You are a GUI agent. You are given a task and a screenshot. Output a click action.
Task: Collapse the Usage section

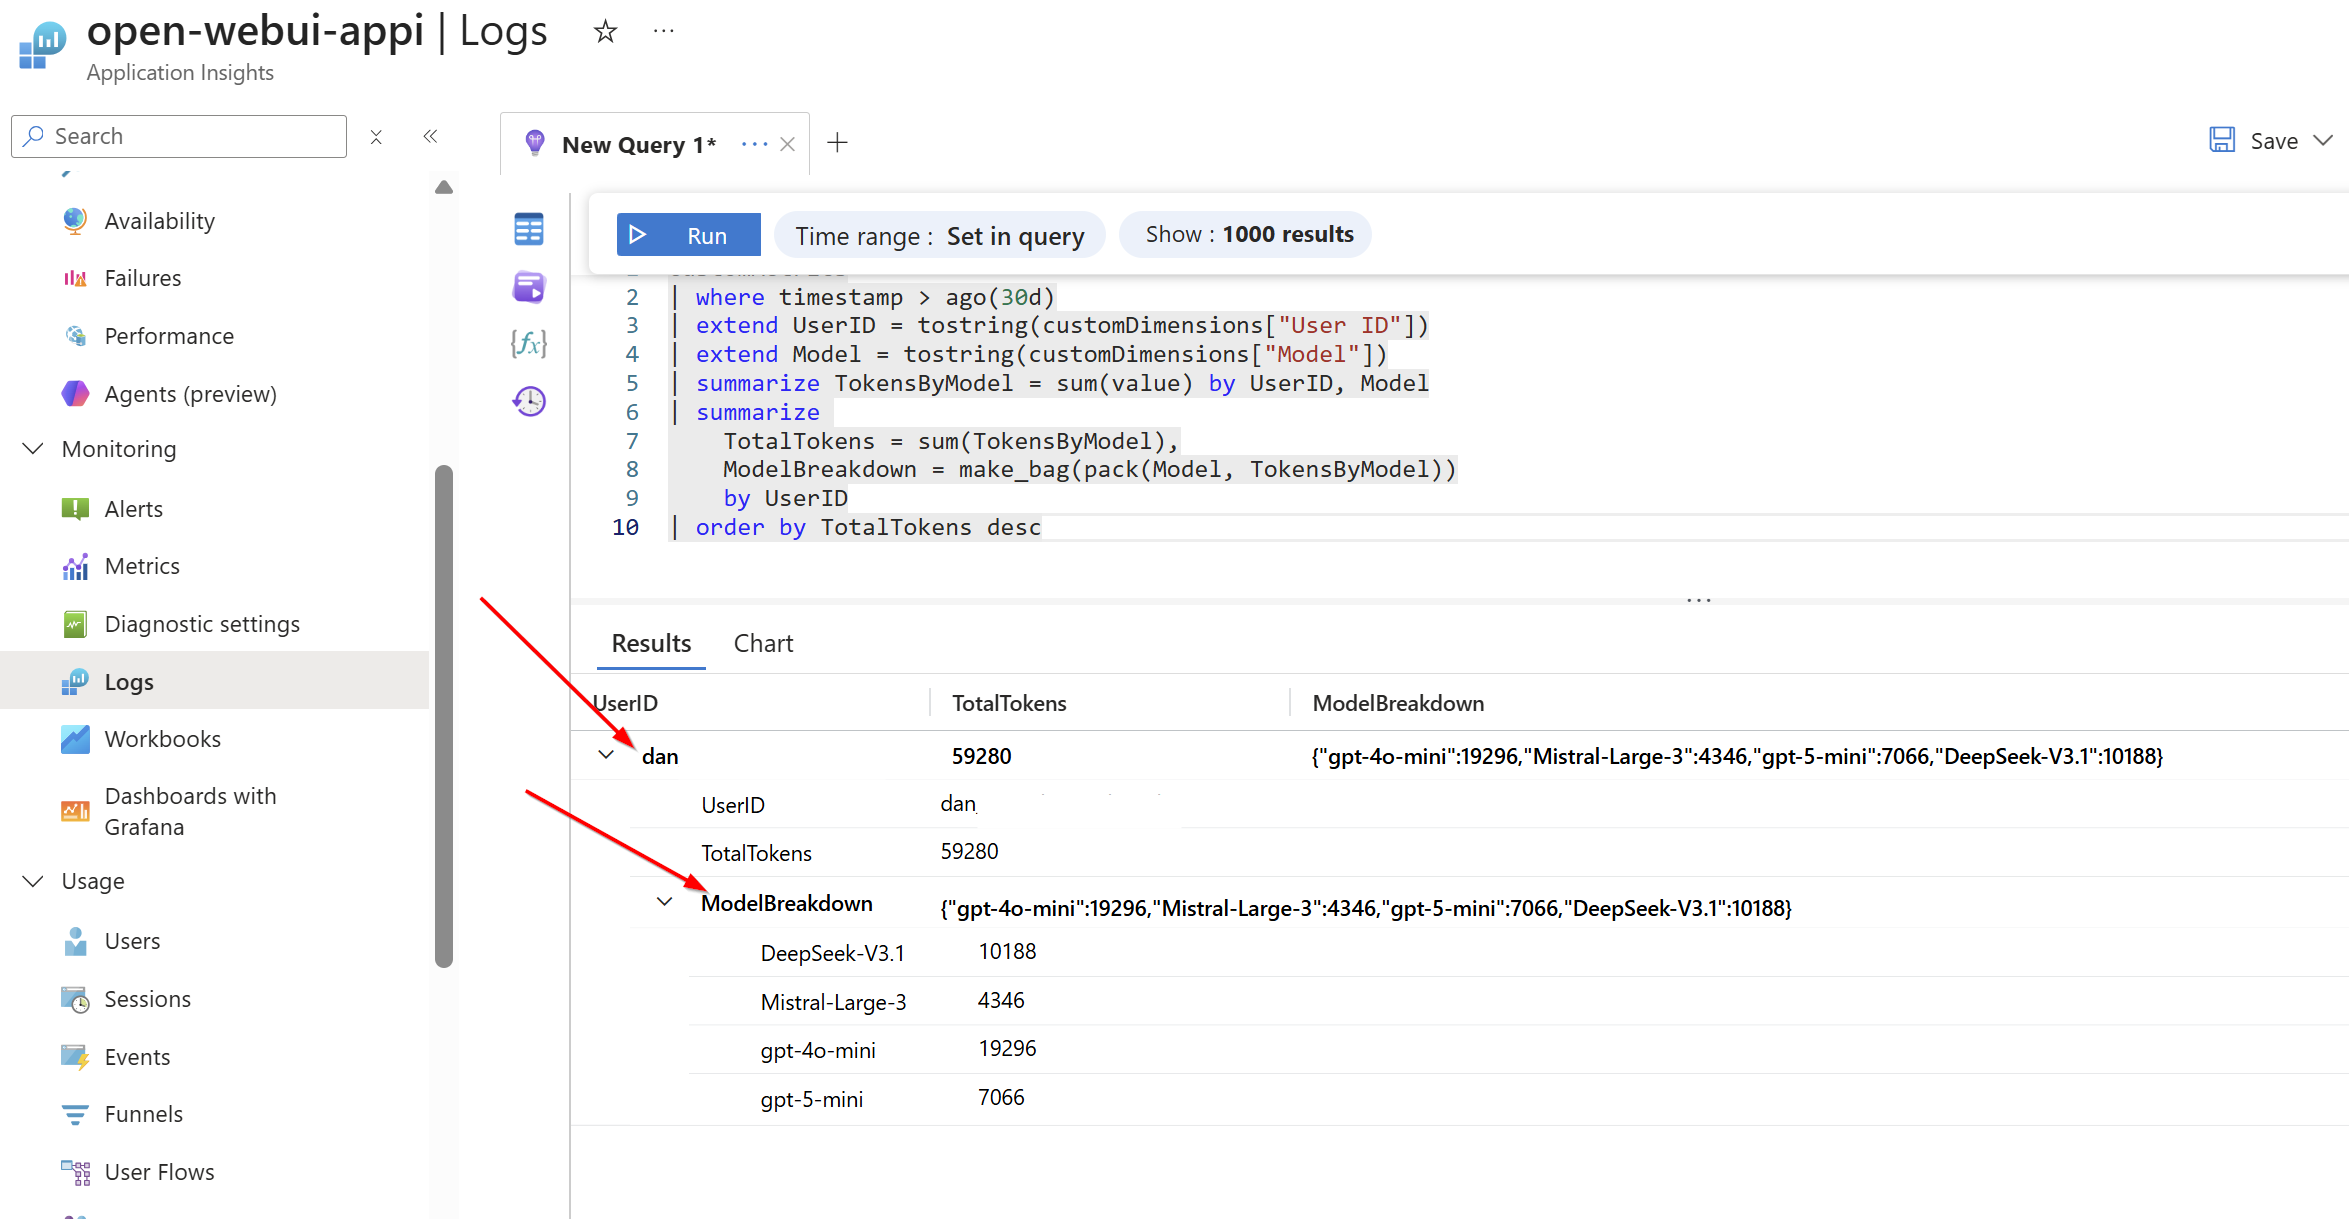click(x=33, y=881)
